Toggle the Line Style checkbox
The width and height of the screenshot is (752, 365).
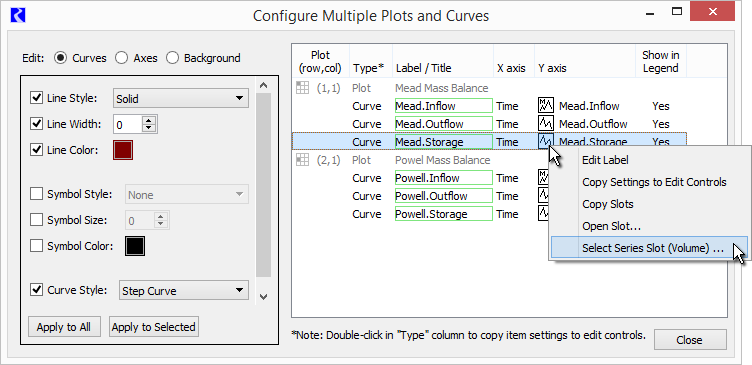(36, 98)
